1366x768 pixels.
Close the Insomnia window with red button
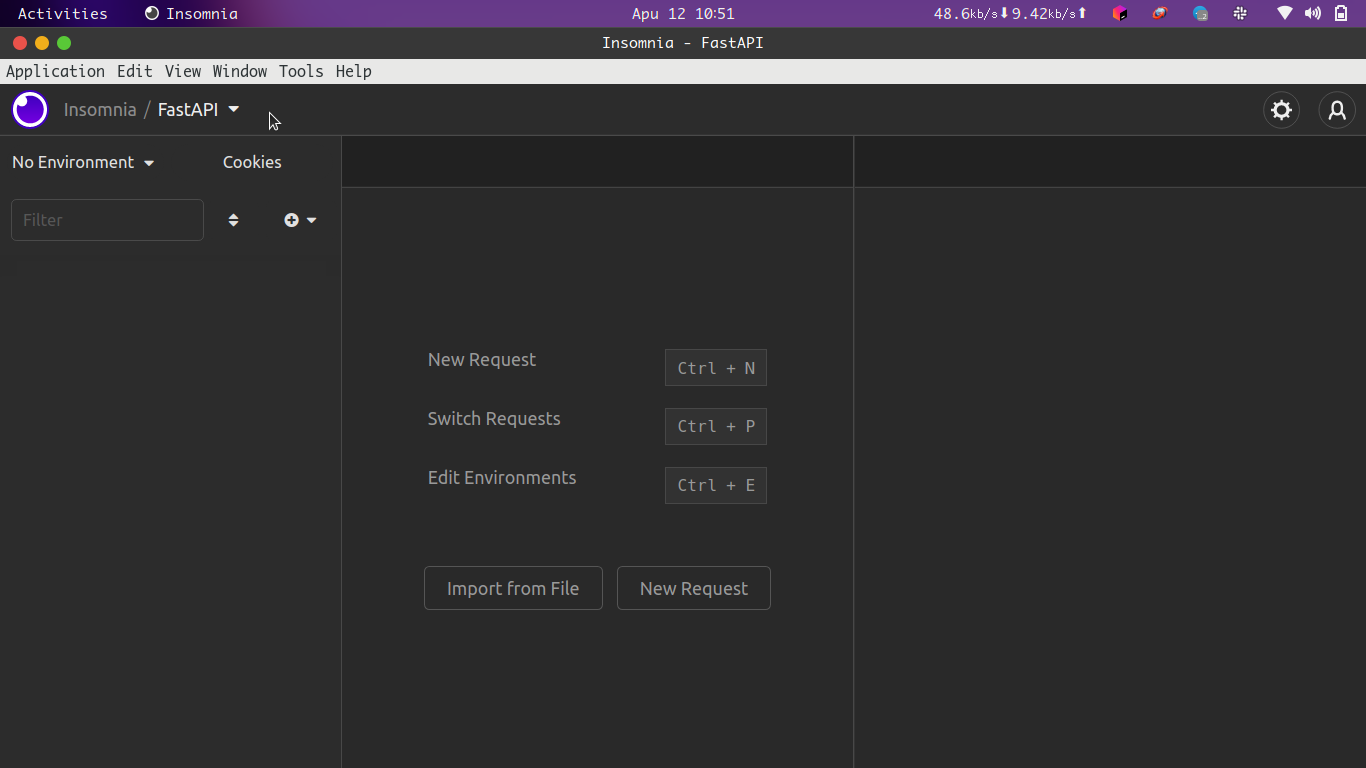click(20, 43)
